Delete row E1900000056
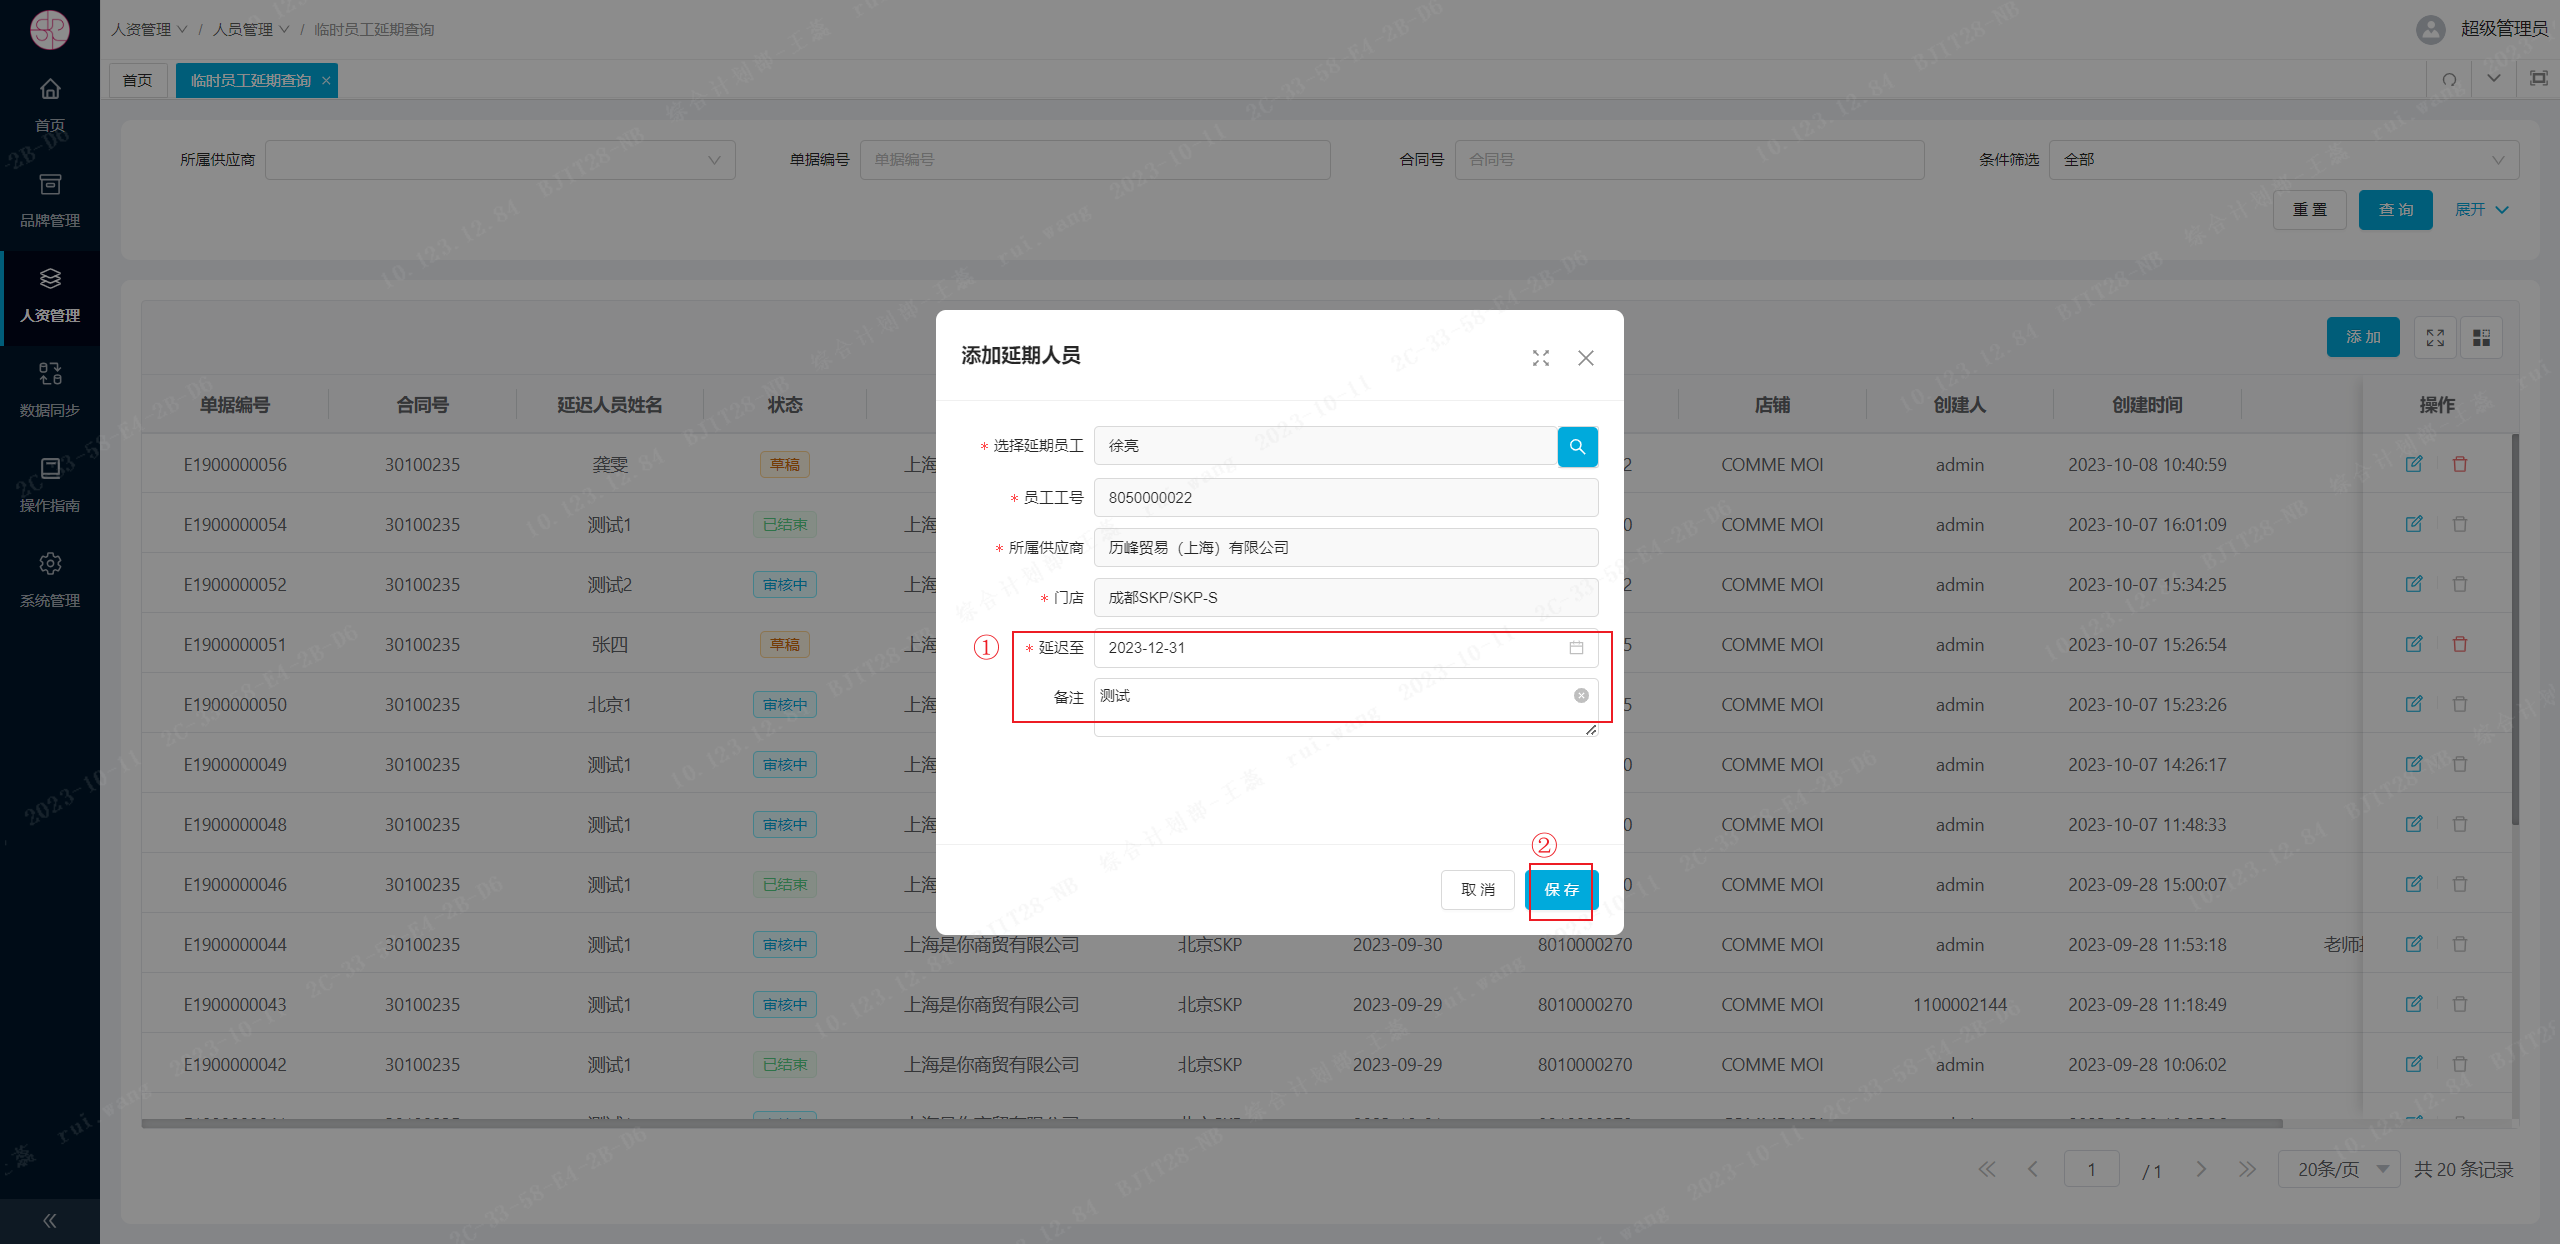The height and width of the screenshot is (1244, 2560). [2460, 464]
